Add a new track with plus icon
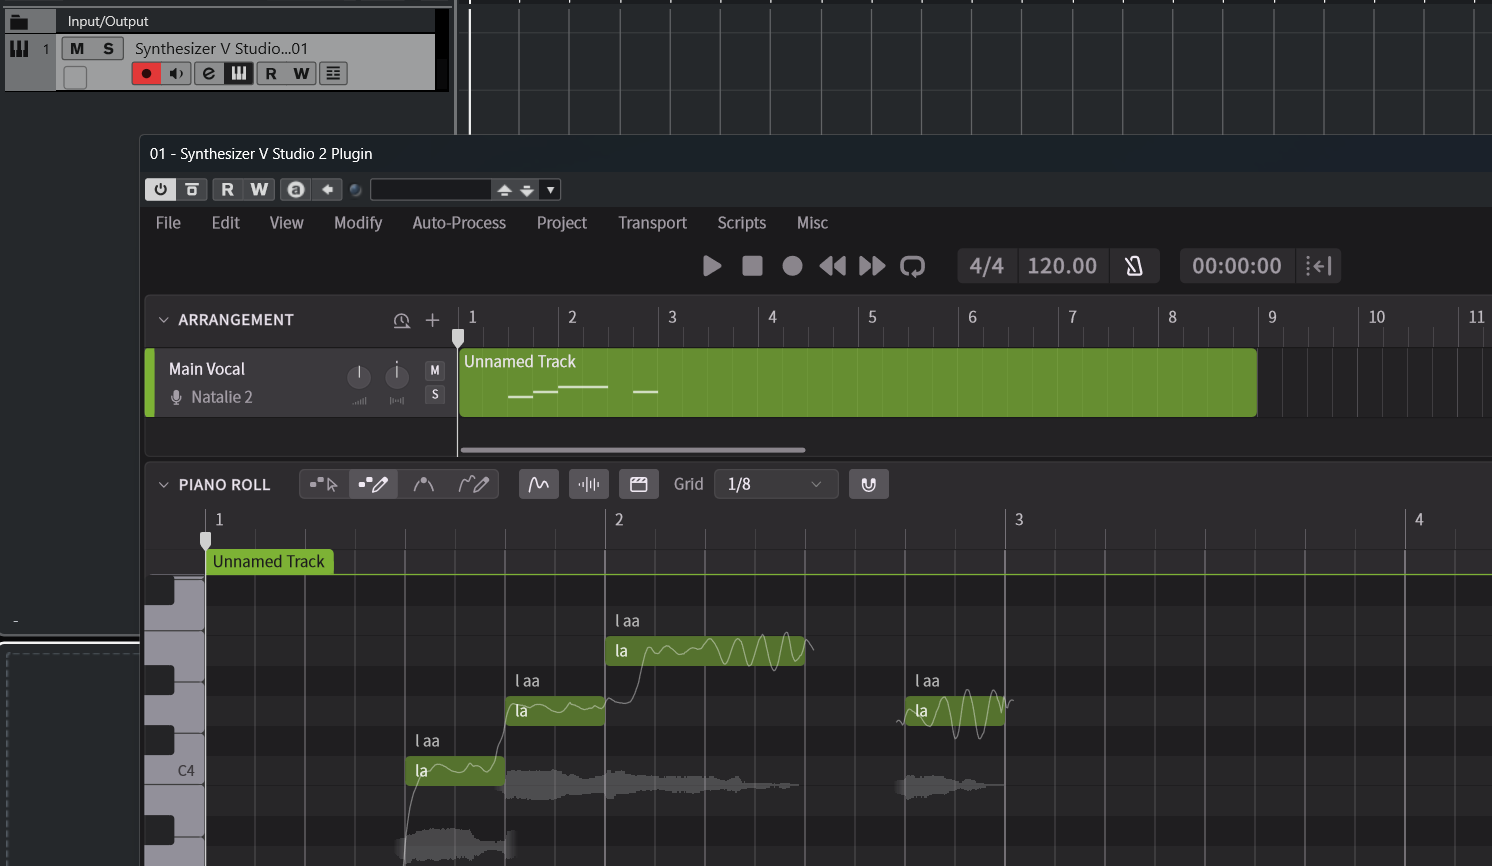This screenshot has width=1492, height=866. point(432,321)
